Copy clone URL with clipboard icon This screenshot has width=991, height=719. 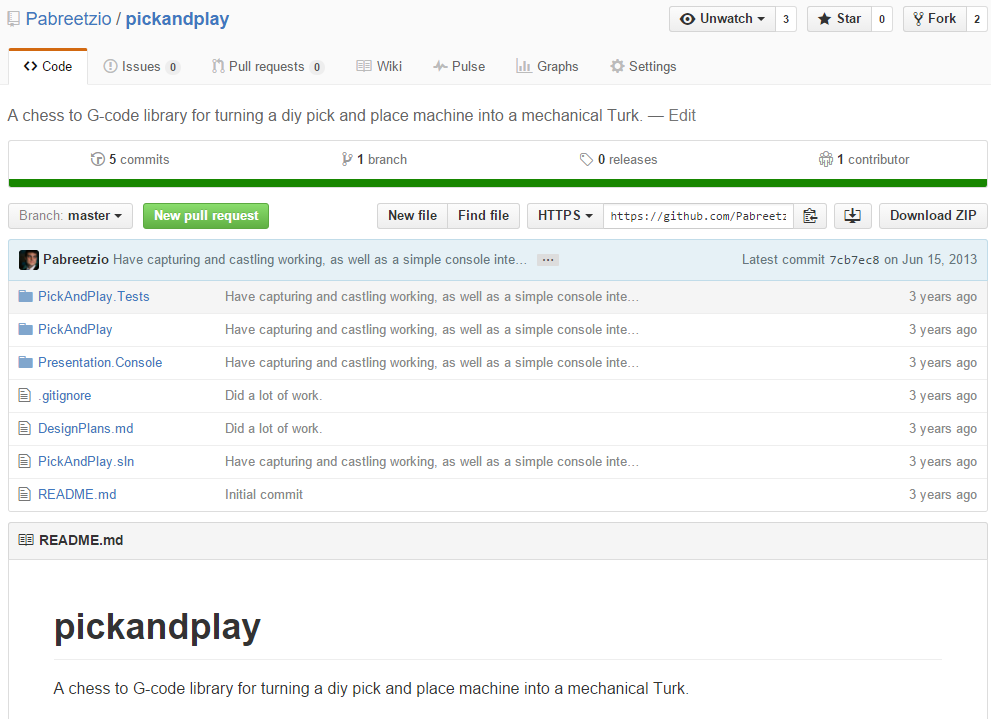(x=810, y=216)
